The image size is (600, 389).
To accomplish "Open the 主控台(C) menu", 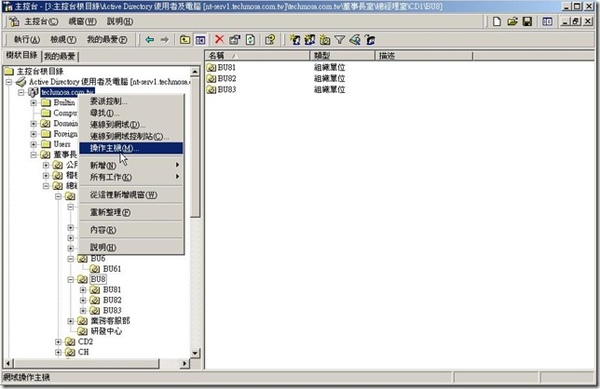I will 41,21.
